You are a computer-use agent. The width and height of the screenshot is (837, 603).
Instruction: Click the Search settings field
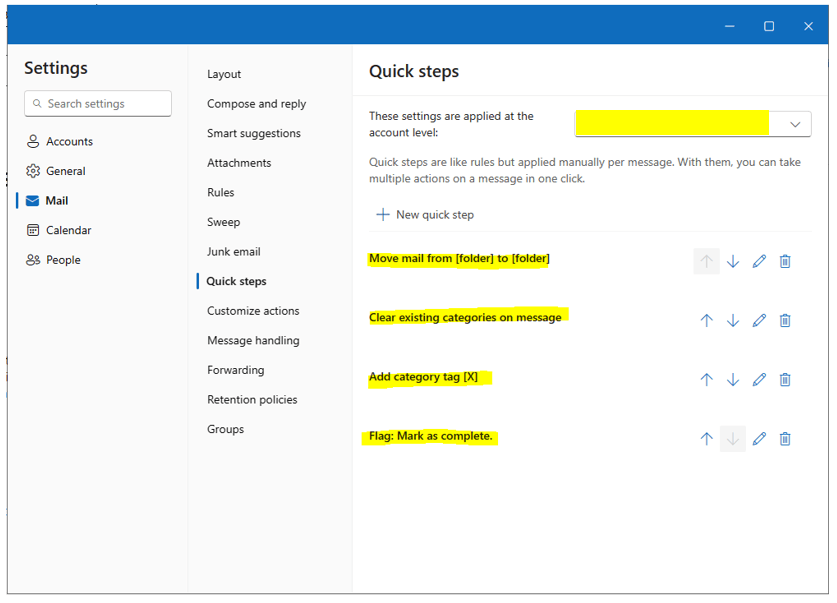(x=98, y=104)
